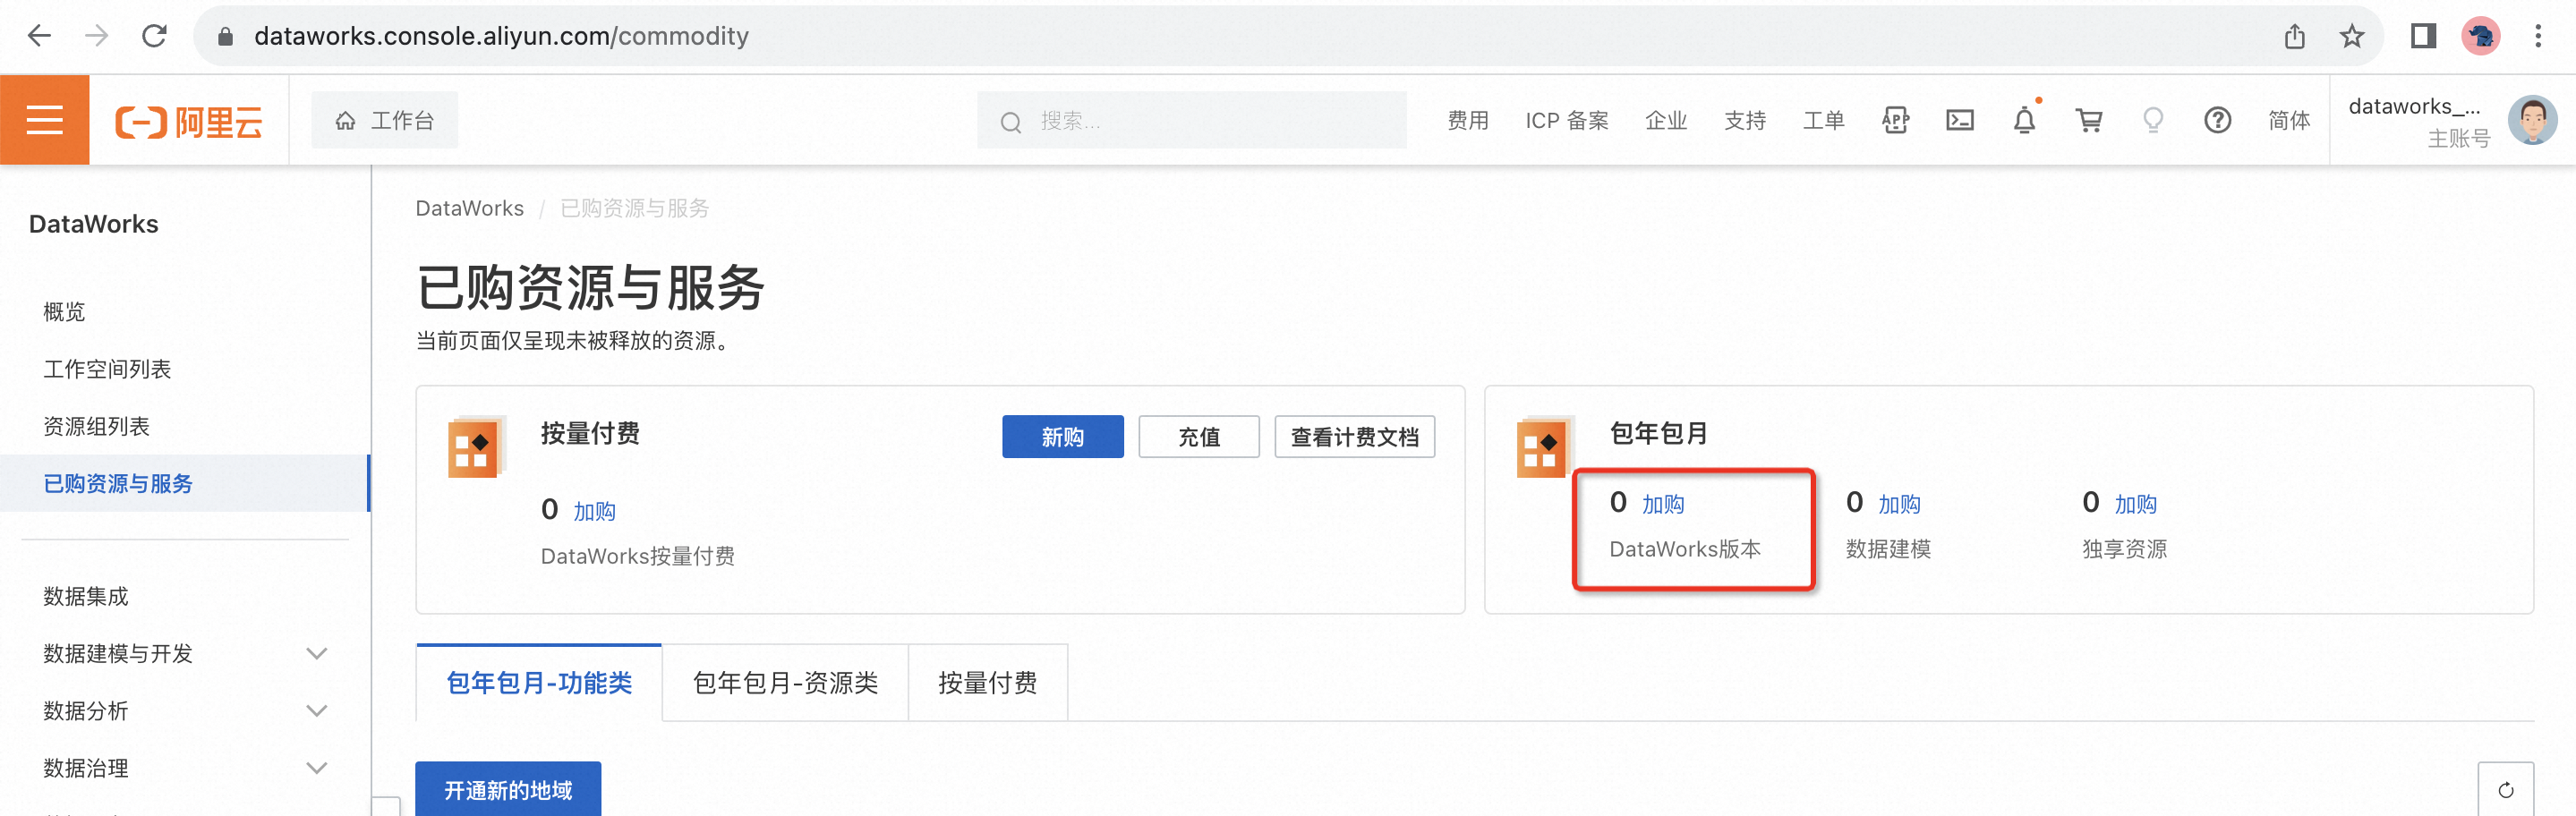
Task: Open the shopping cart icon
Action: pos(2089,120)
